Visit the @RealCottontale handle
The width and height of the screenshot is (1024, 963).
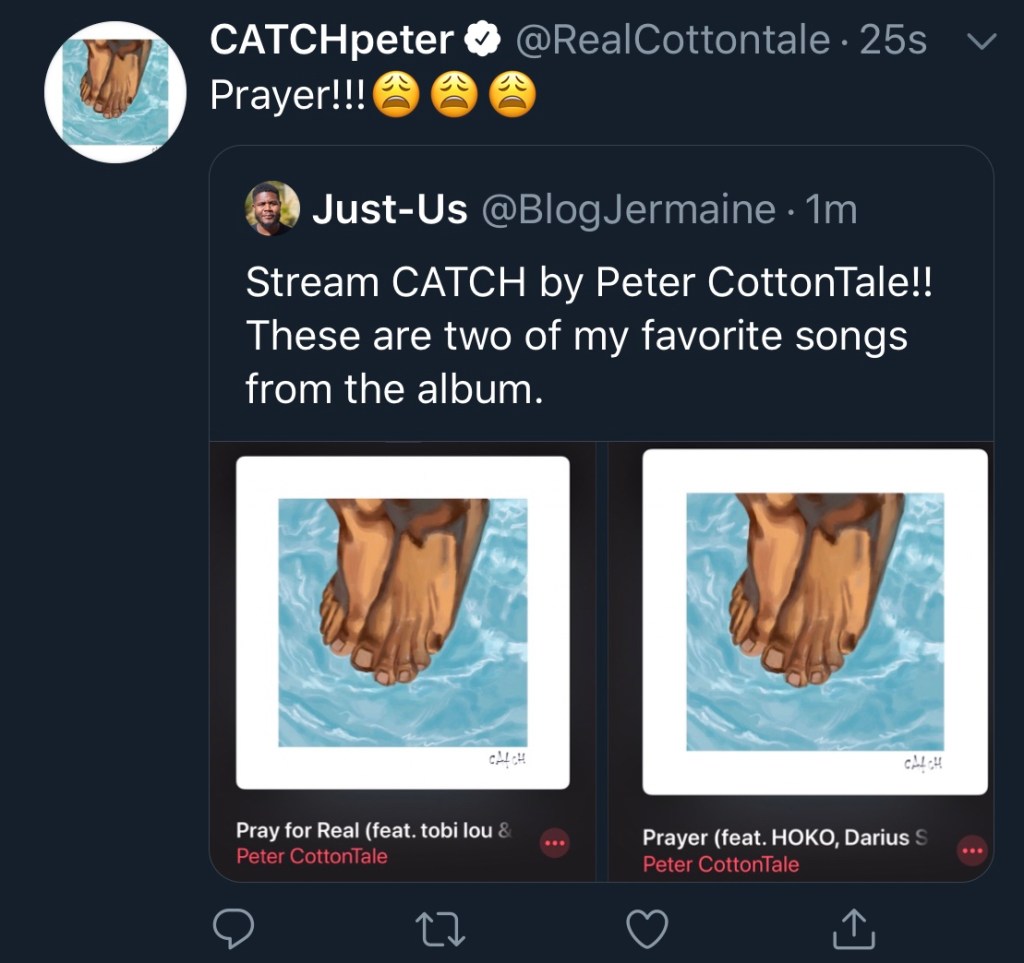[x=671, y=41]
